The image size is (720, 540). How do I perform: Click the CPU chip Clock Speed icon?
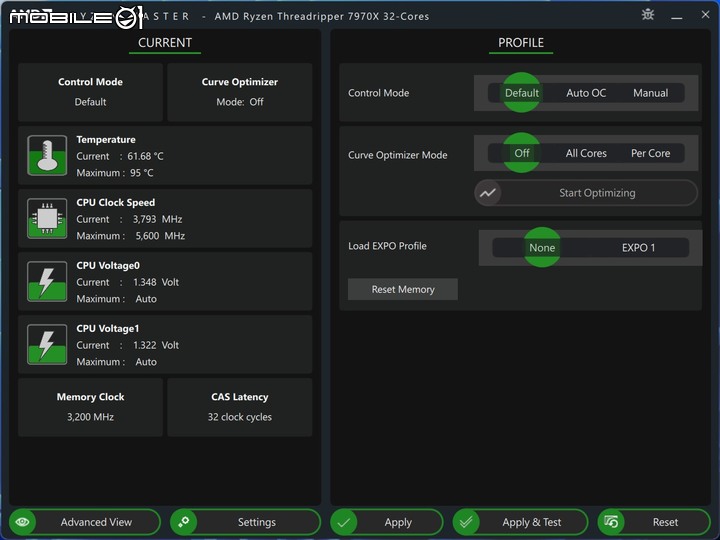coord(47,218)
